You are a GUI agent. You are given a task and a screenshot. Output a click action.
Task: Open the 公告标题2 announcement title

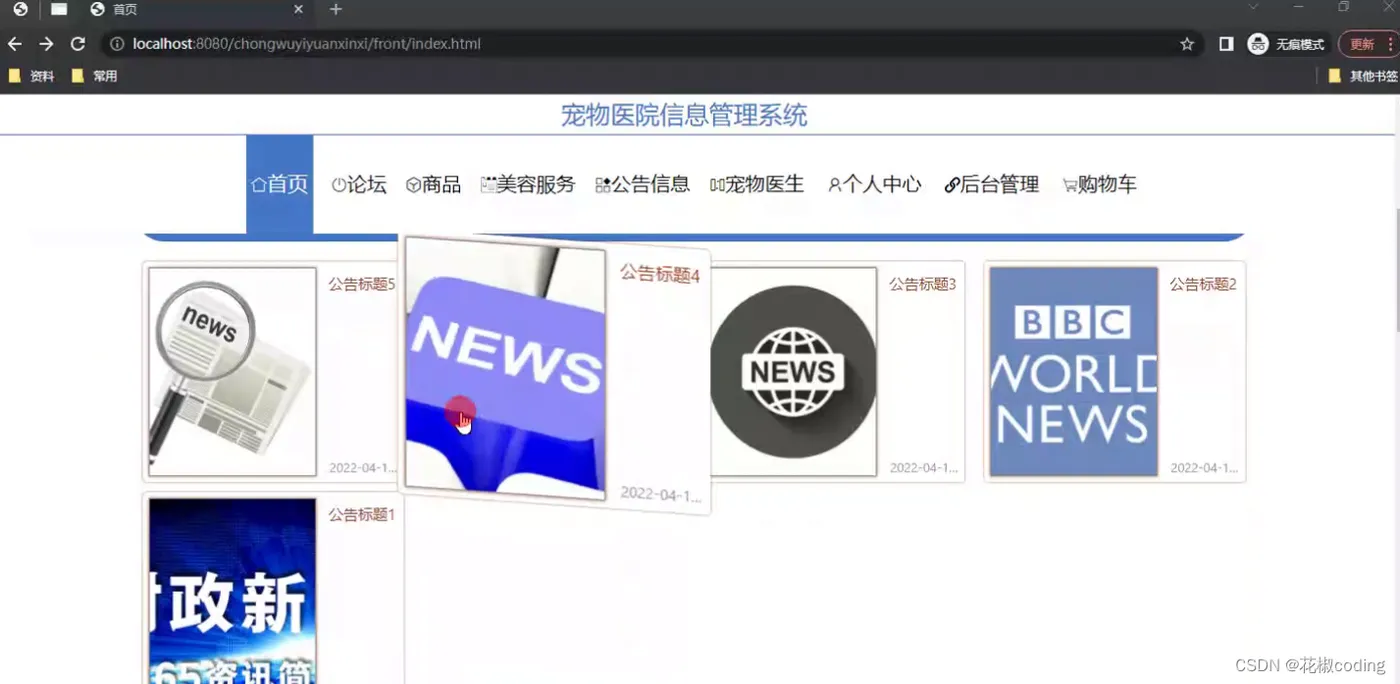pos(1203,284)
